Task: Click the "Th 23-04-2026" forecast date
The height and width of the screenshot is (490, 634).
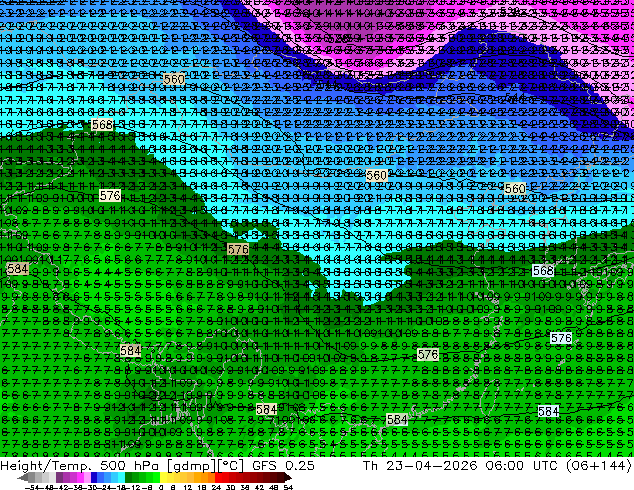Action: click(420, 465)
